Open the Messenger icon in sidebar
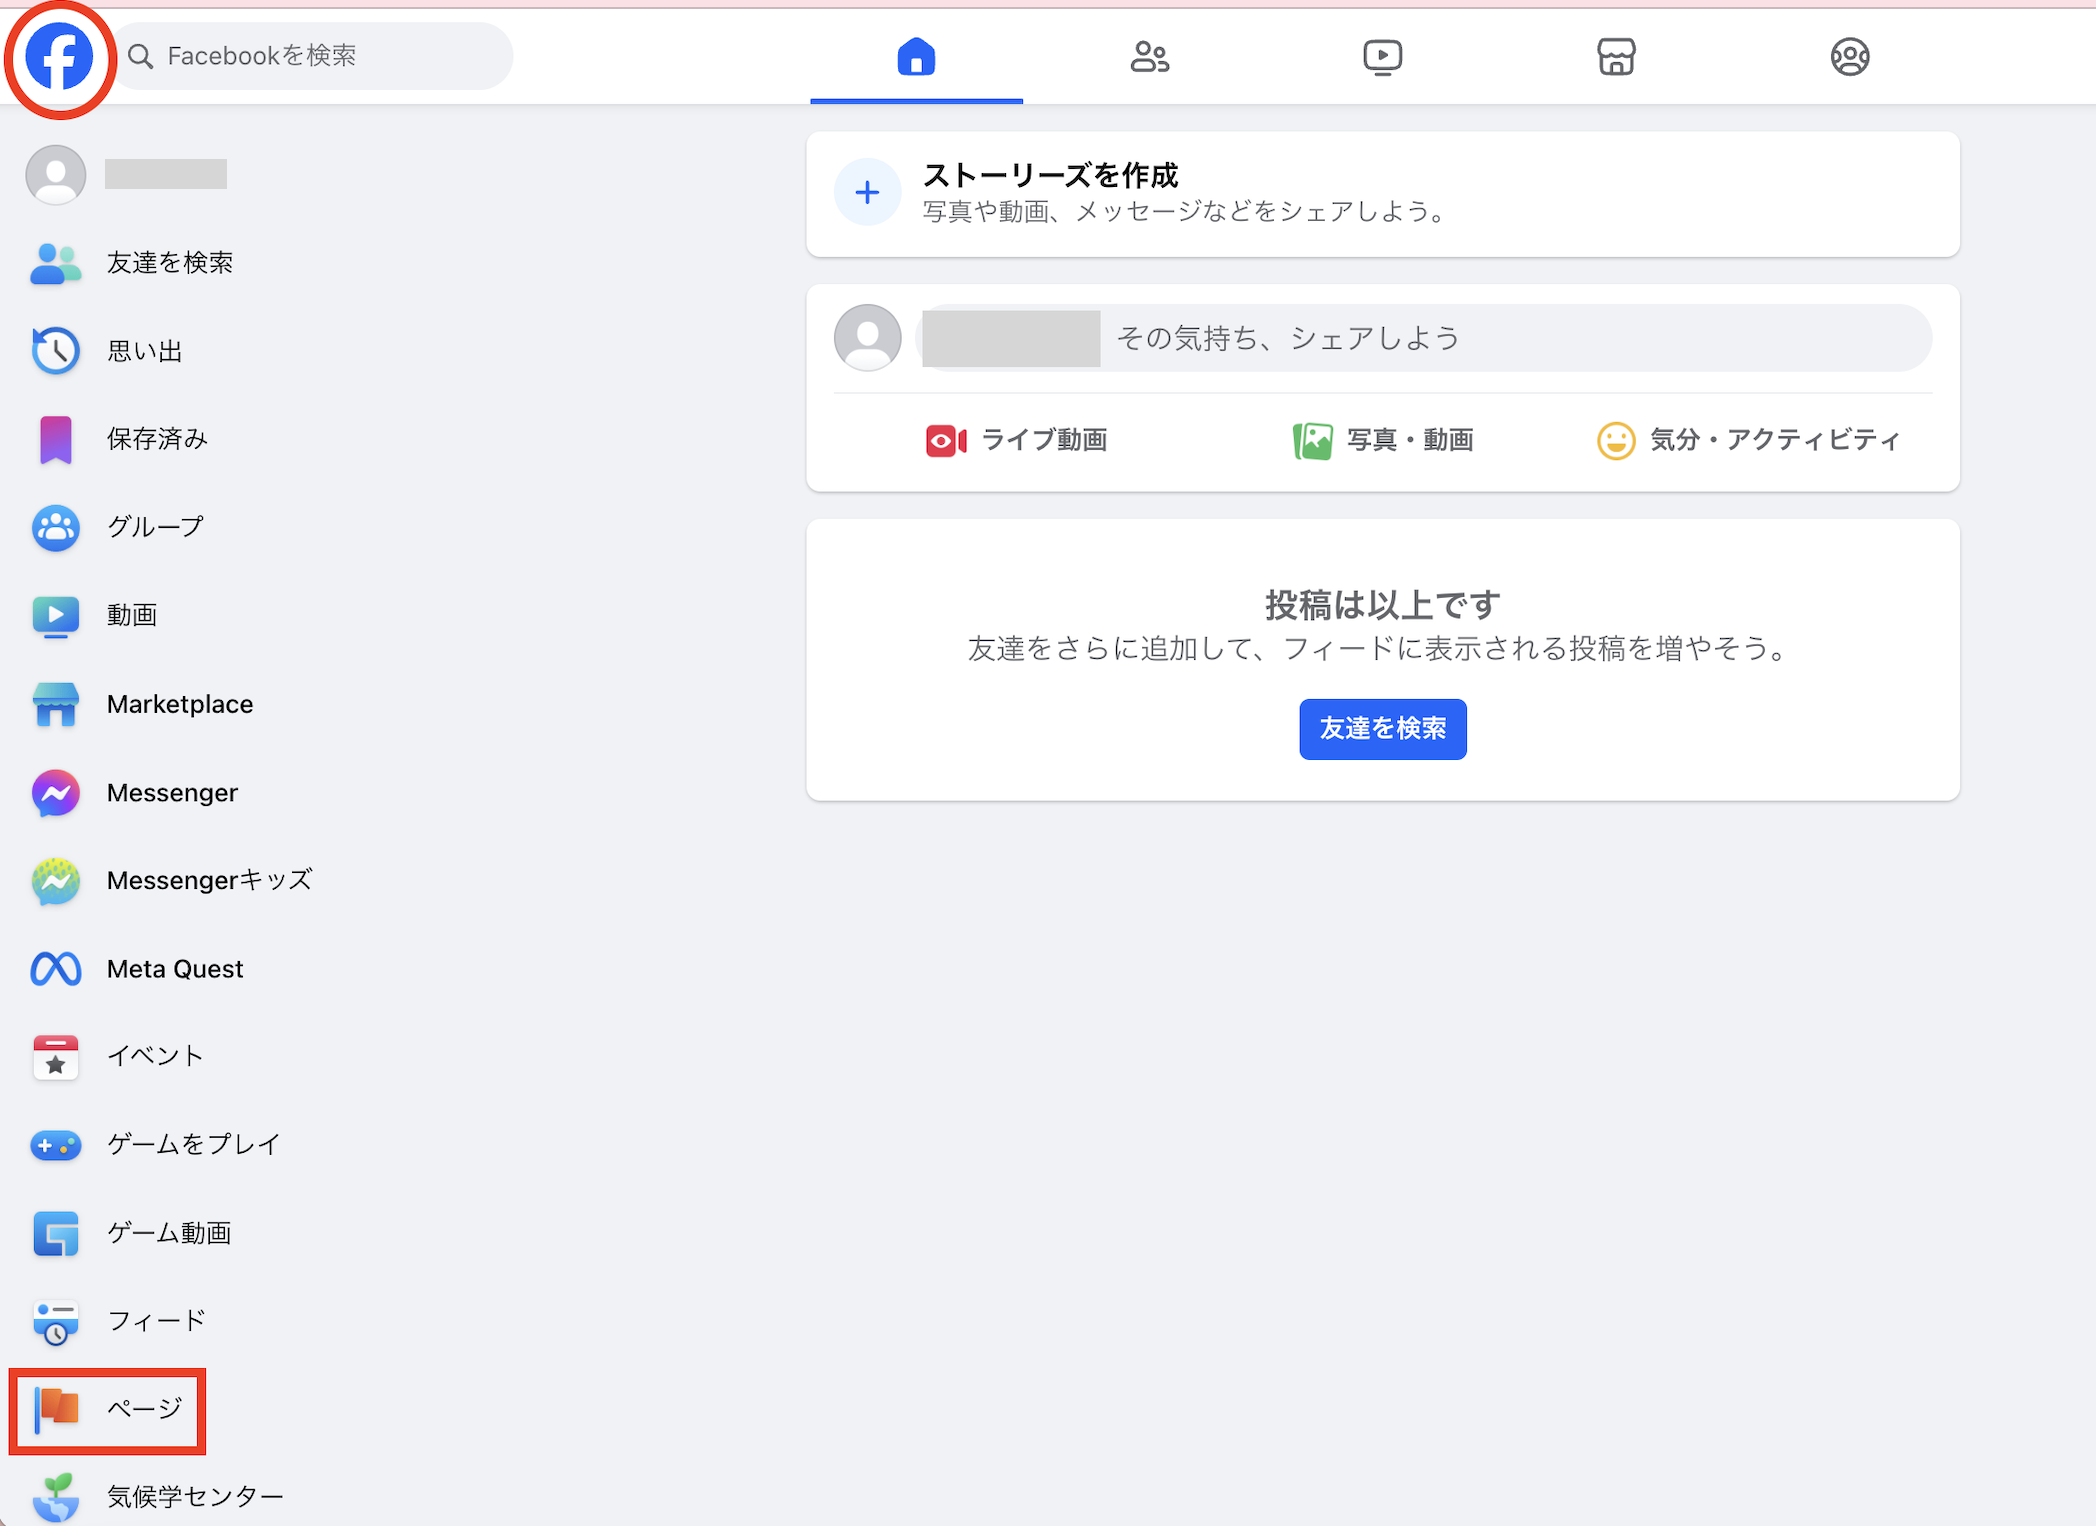This screenshot has height=1526, width=2096. (56, 793)
